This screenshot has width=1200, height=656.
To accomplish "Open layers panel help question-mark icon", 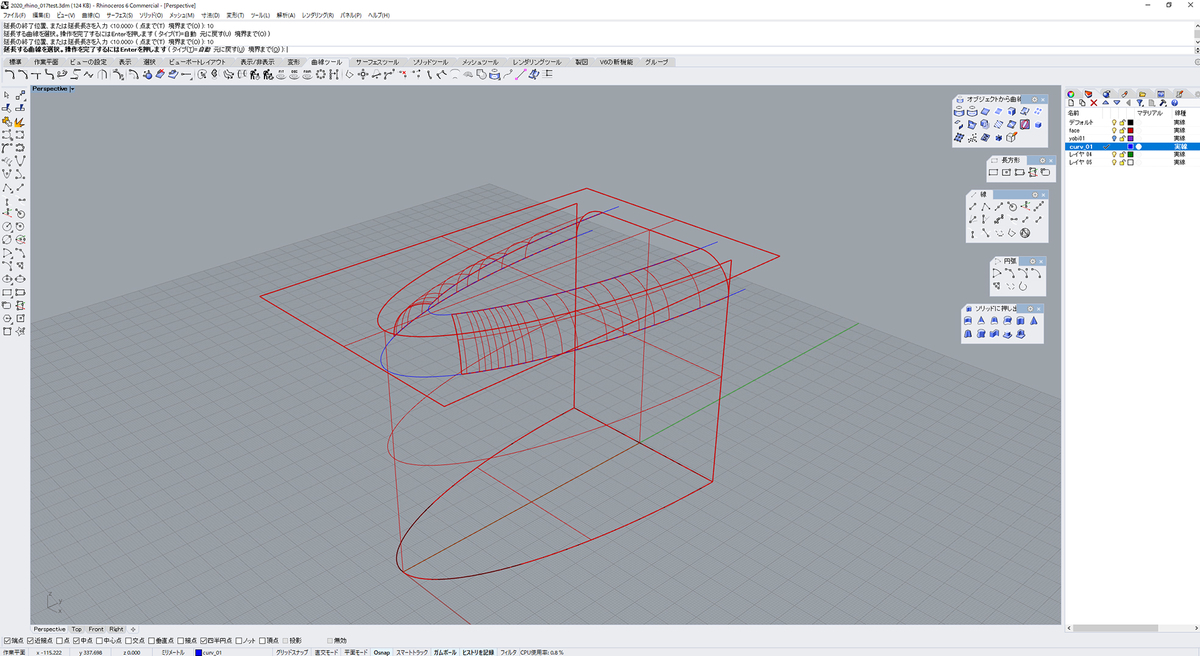I will click(x=1174, y=103).
